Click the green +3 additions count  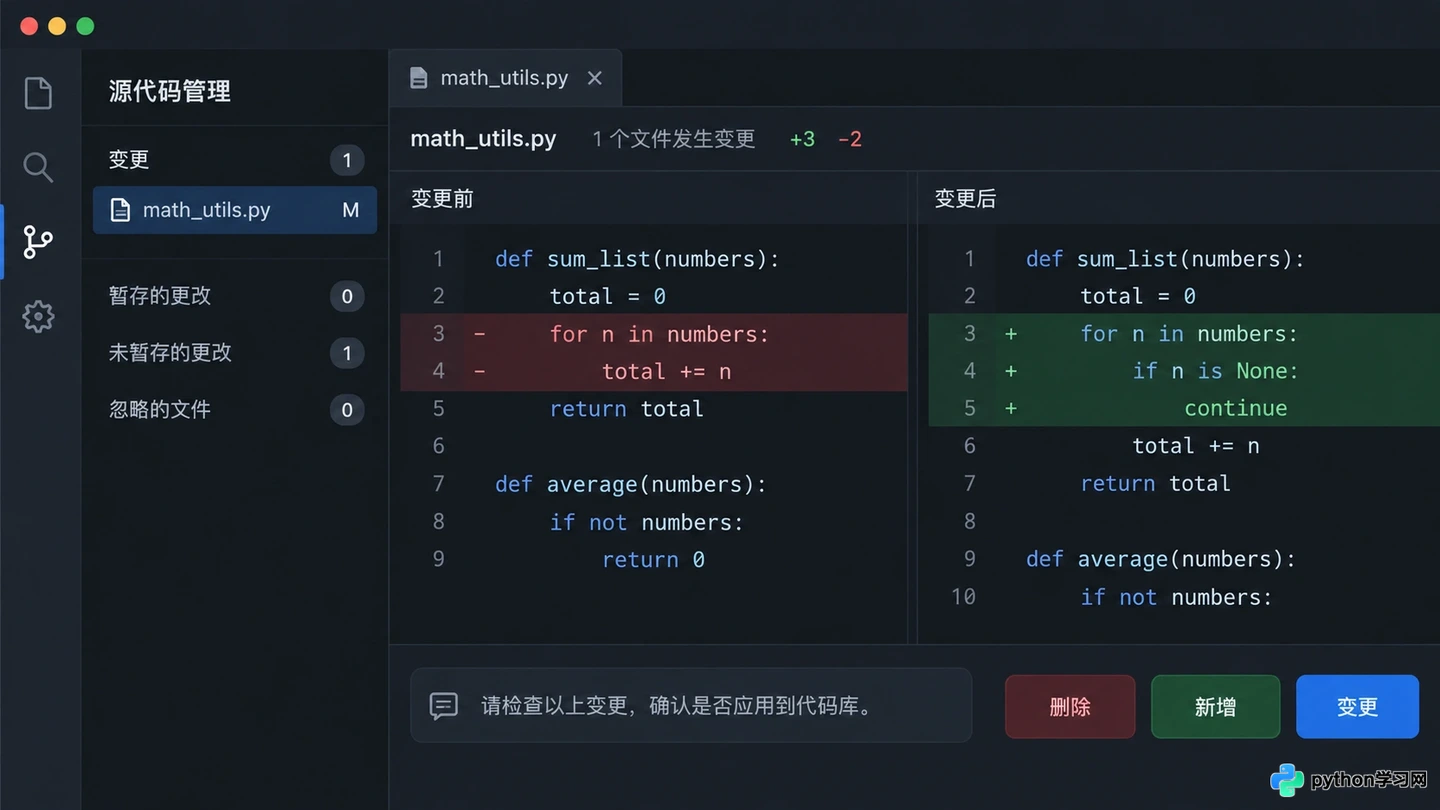[x=802, y=140]
